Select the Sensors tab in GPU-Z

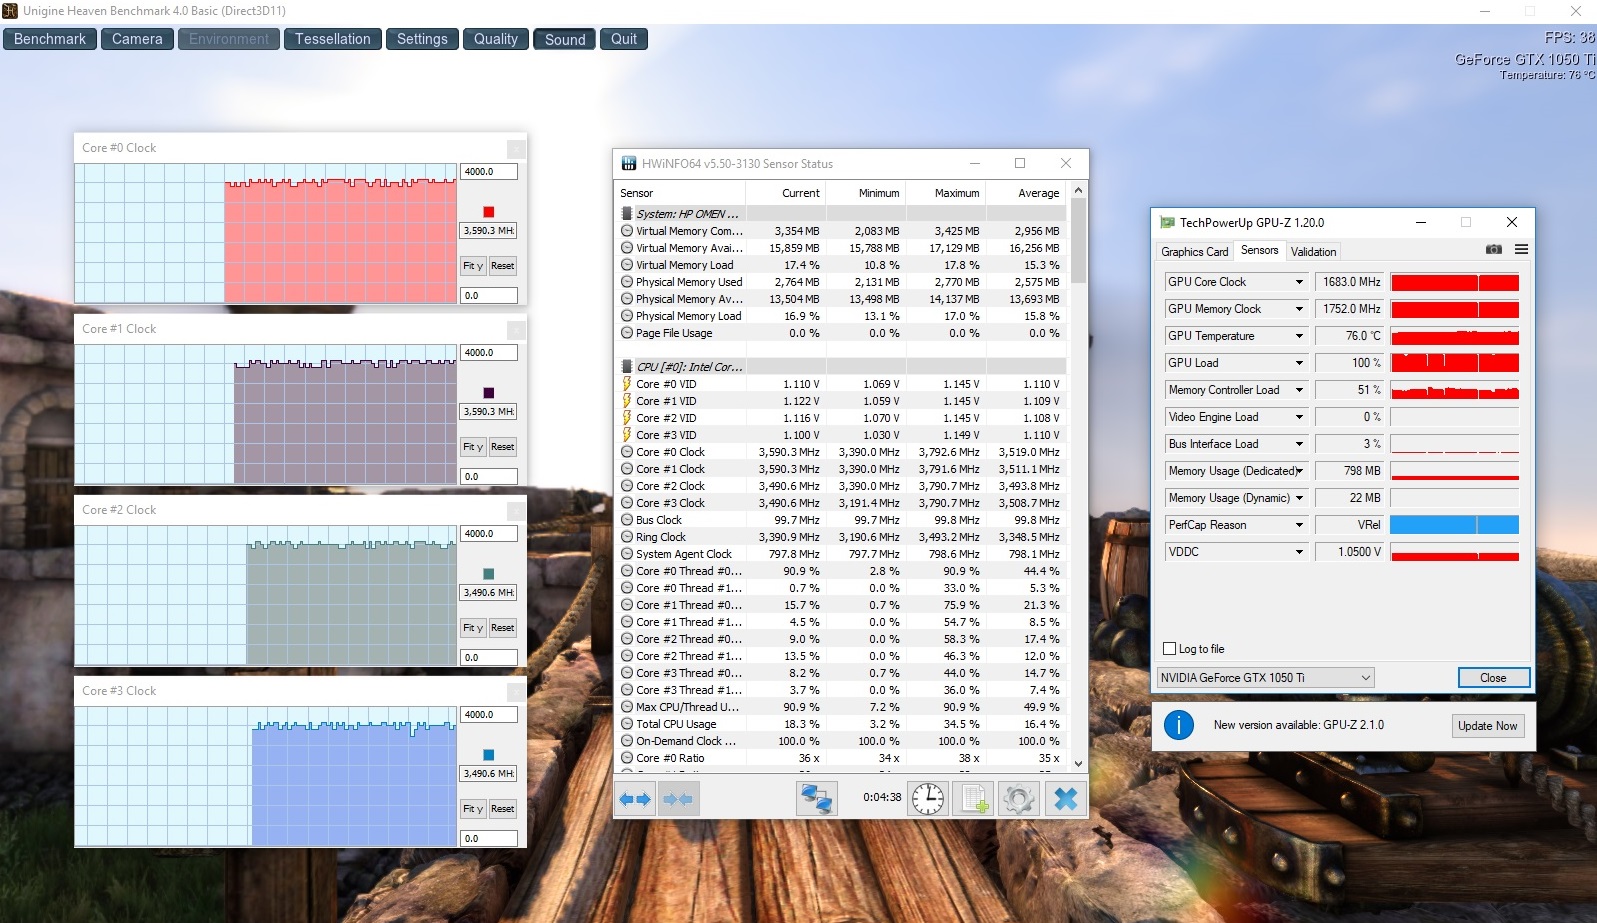[x=1259, y=250]
